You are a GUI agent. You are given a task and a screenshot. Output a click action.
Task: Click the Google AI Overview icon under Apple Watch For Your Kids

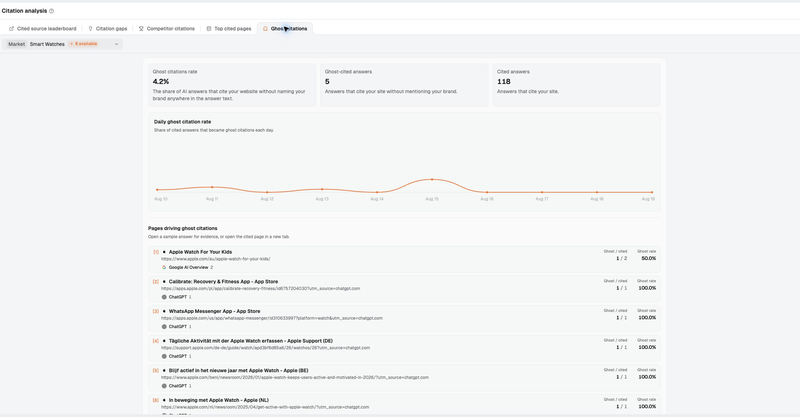[x=164, y=267]
